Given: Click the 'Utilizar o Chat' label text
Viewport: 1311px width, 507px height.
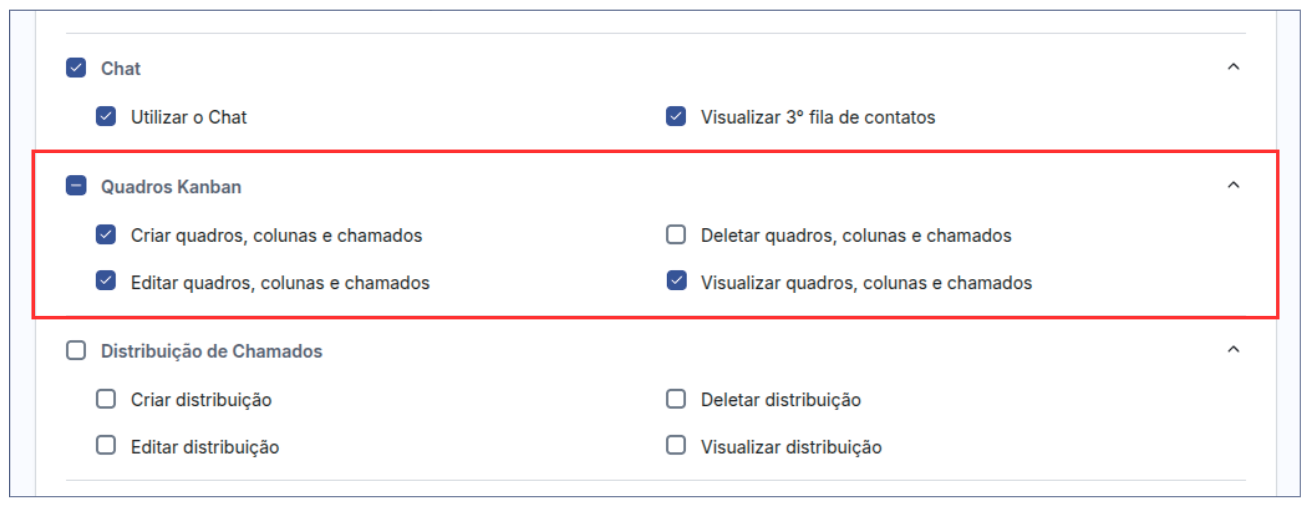Looking at the screenshot, I should [x=189, y=118].
